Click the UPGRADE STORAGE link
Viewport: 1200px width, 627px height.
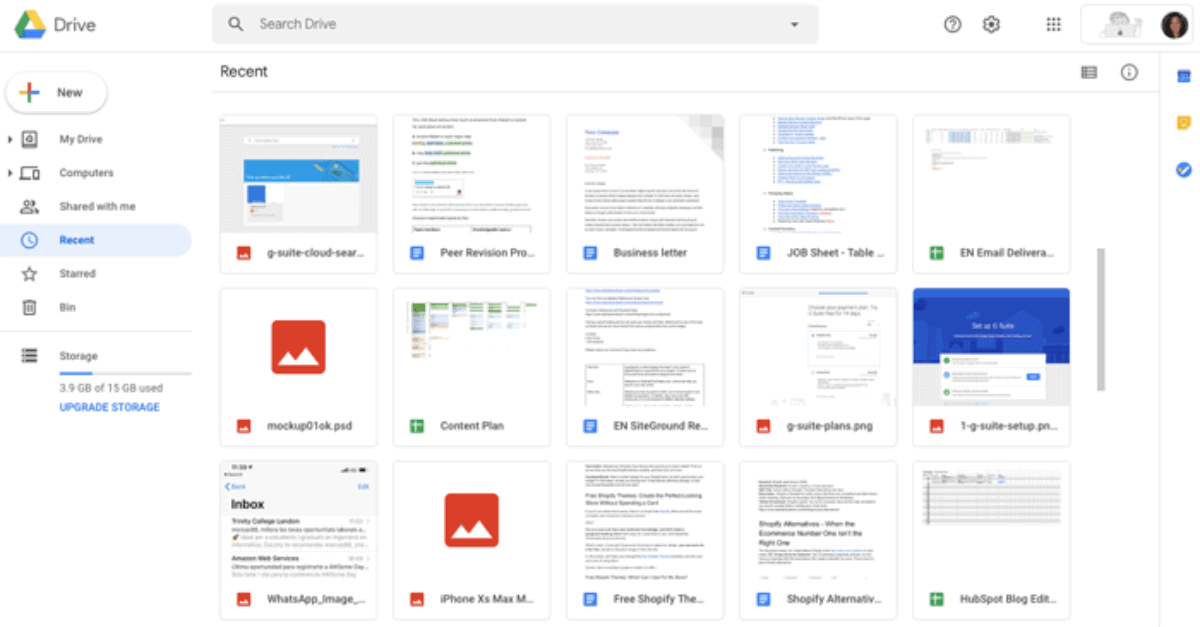click(x=109, y=407)
